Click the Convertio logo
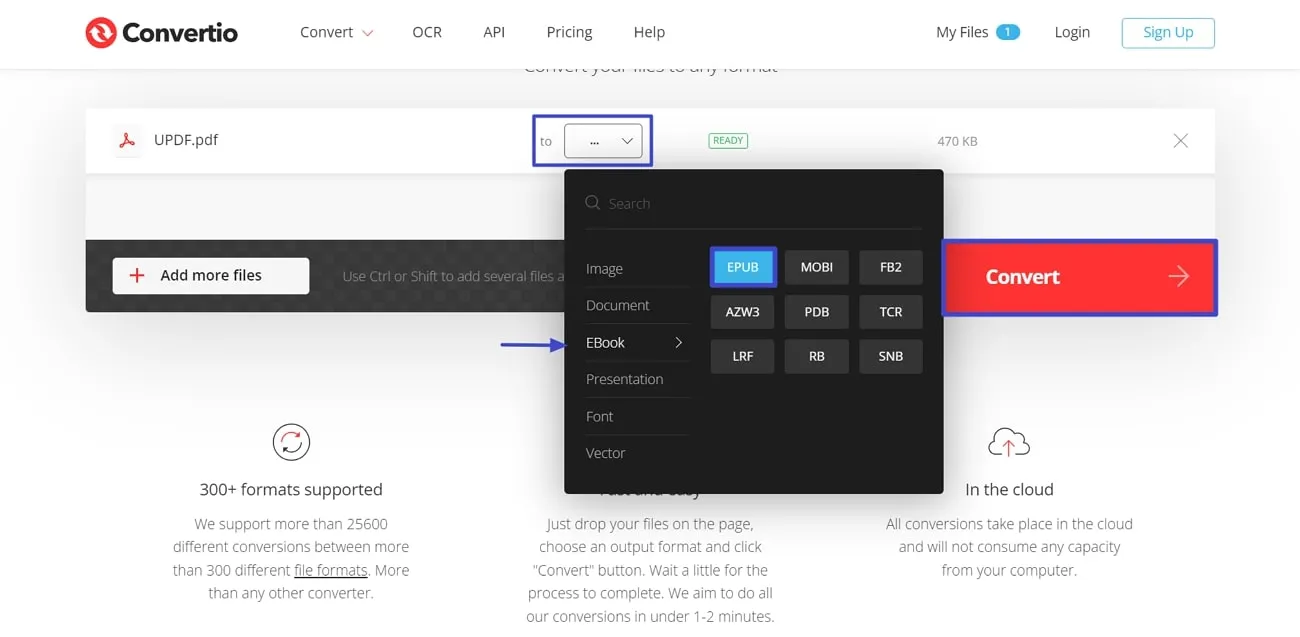Viewport: 1300px width, 637px height. (x=161, y=32)
